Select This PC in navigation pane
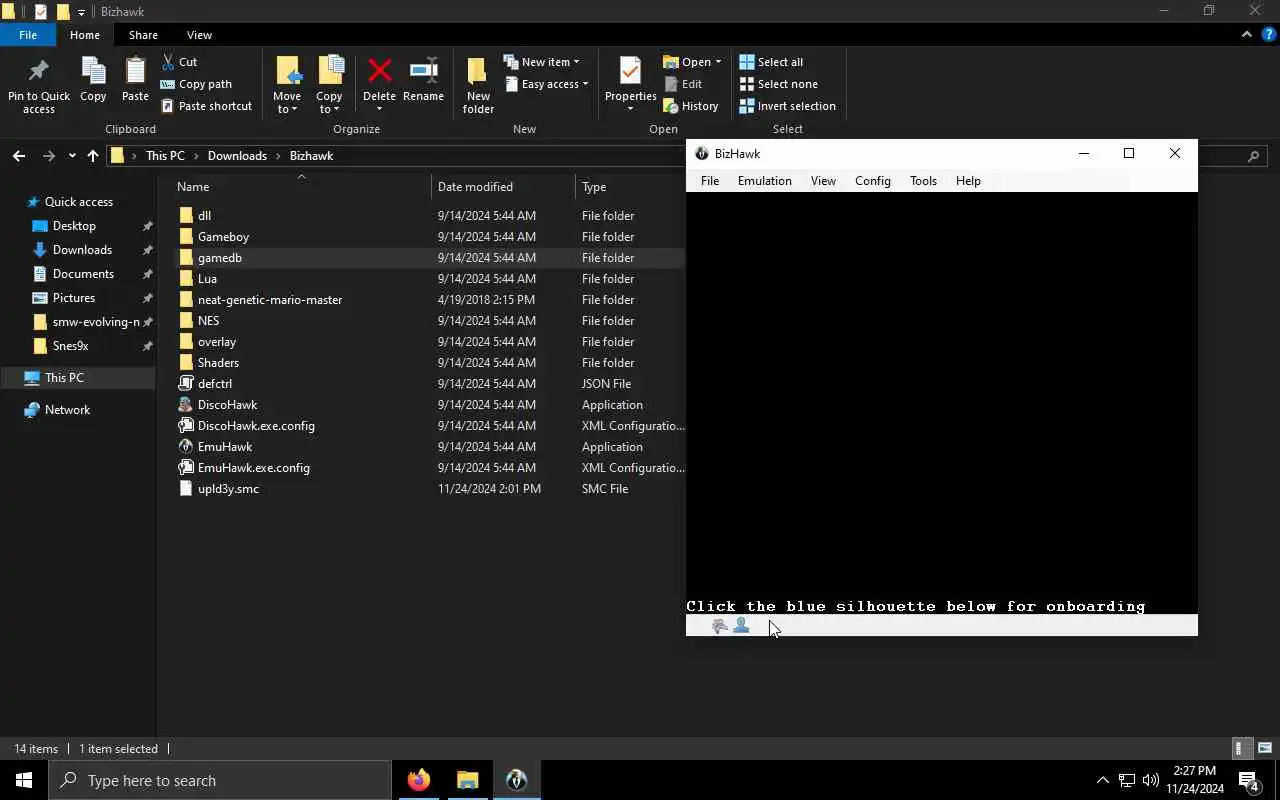Viewport: 1280px width, 800px height. tap(64, 378)
